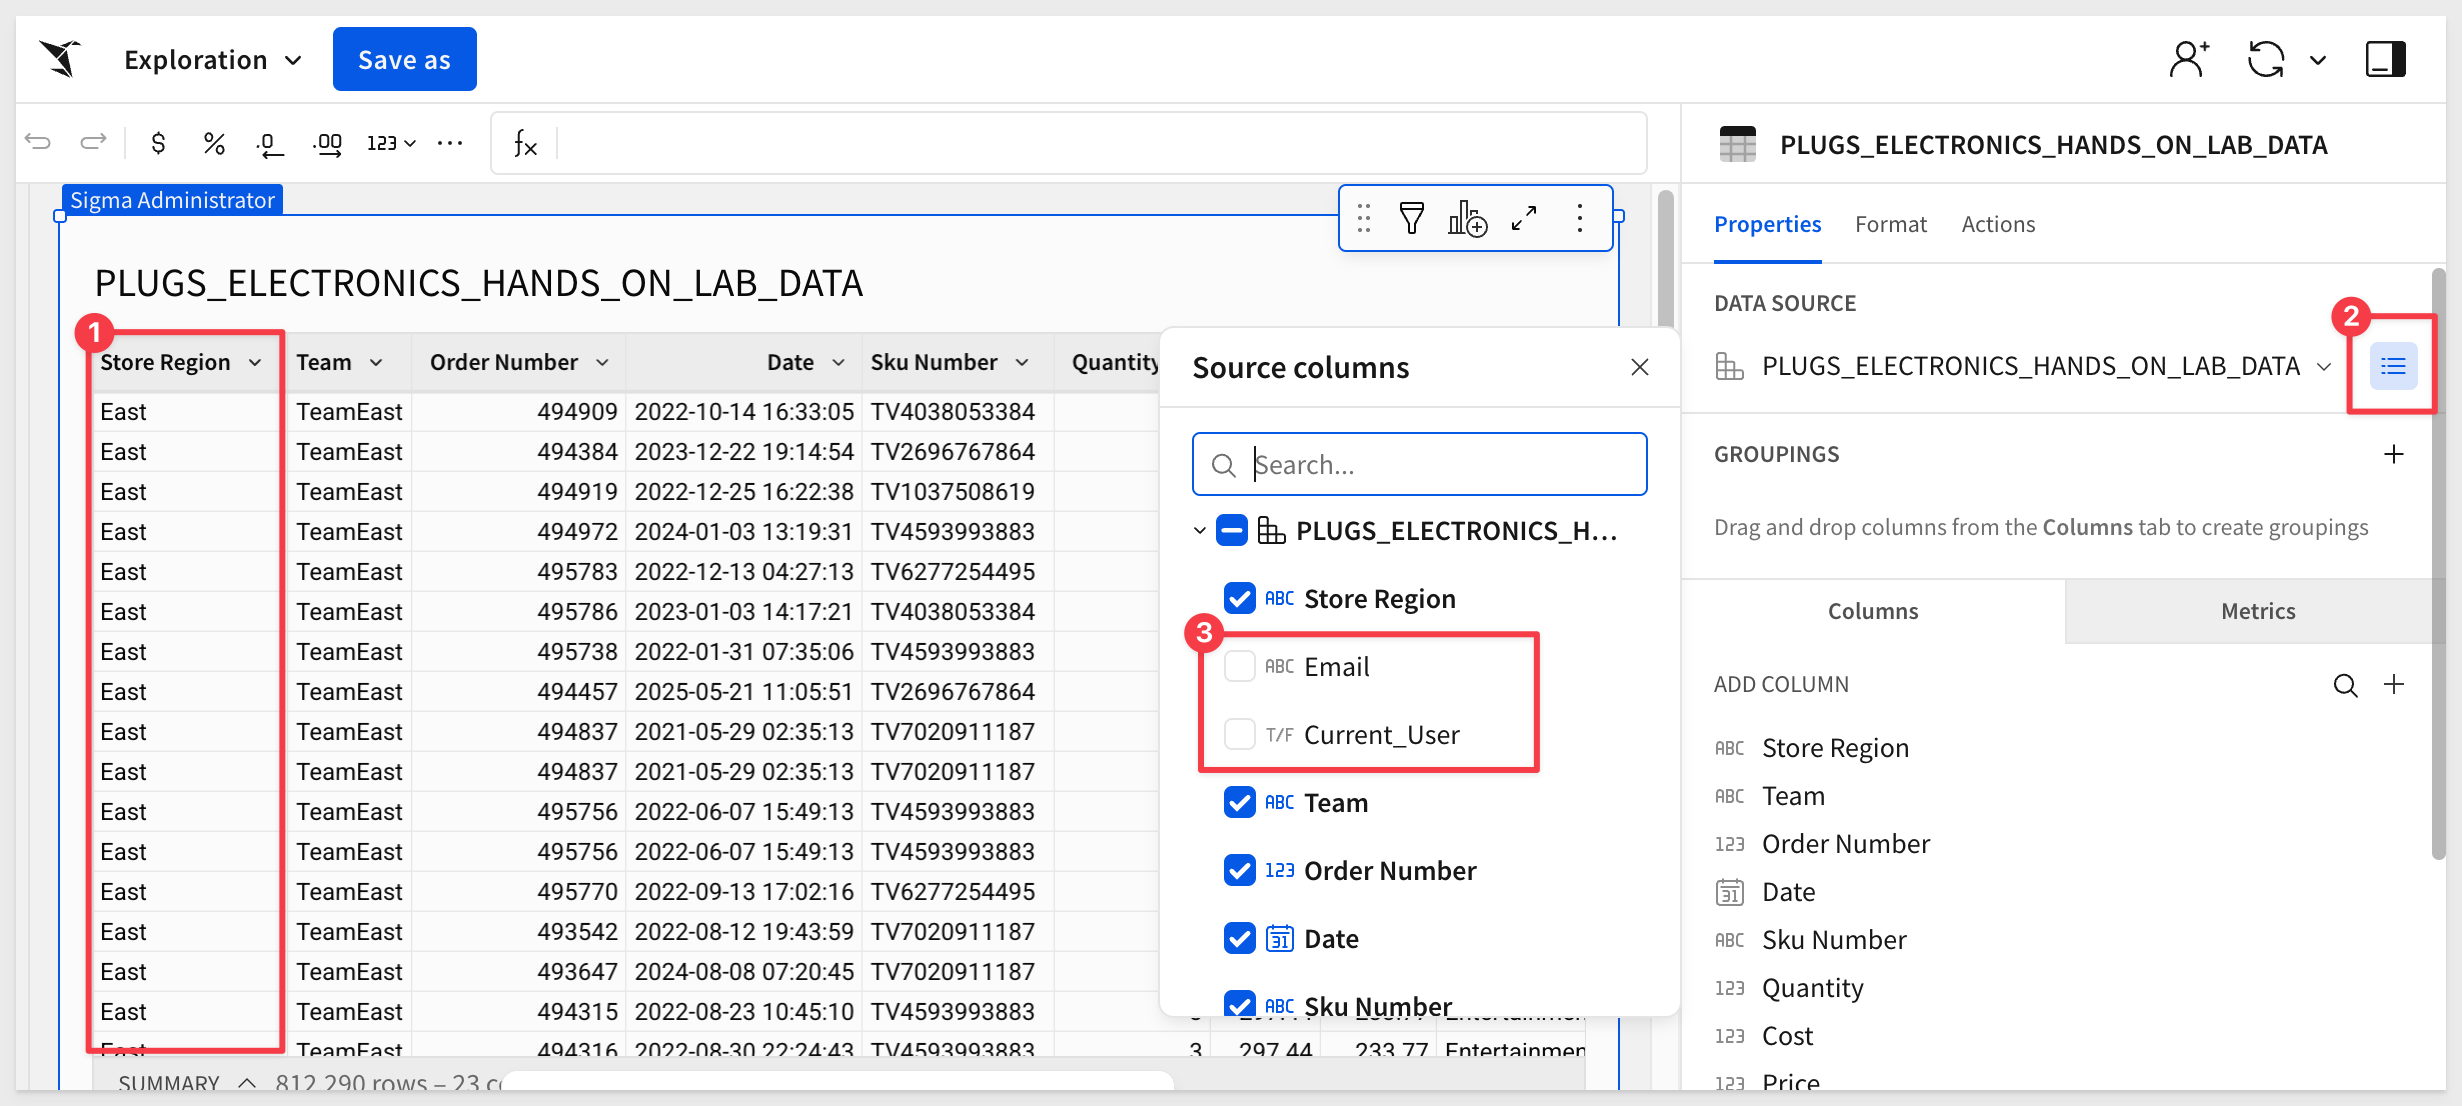Select Cost in the columns list
2462x1106 pixels.
tap(1787, 1036)
